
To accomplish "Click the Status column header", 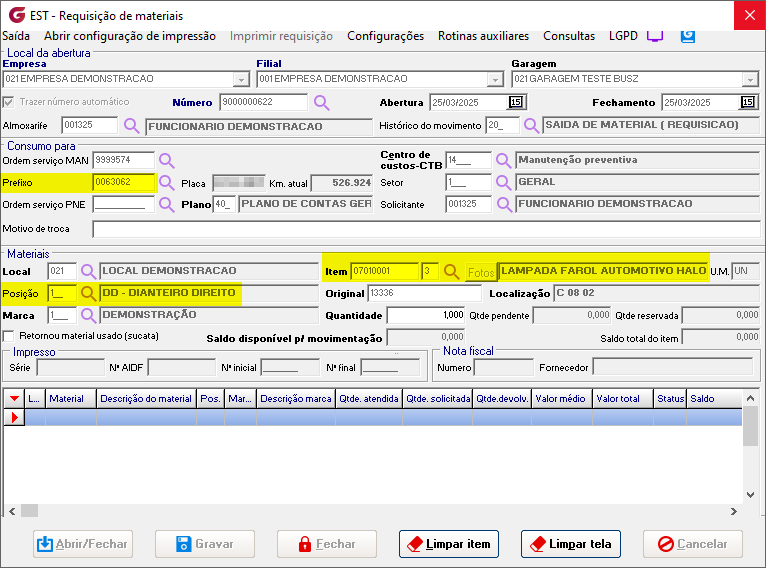I will pyautogui.click(x=670, y=399).
